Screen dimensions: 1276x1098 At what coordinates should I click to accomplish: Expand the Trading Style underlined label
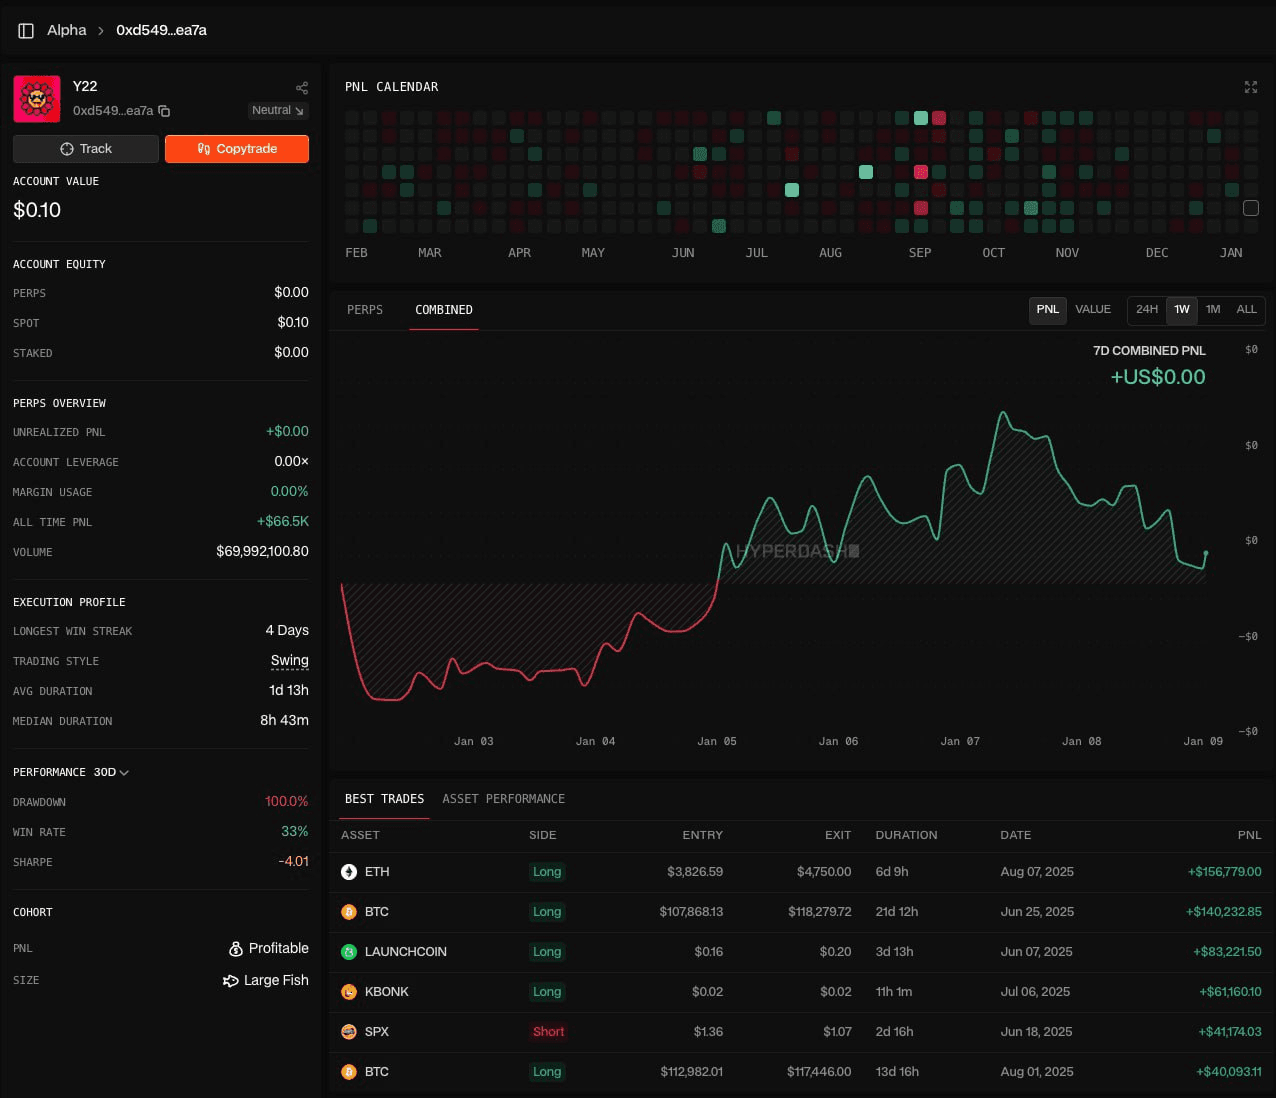click(289, 661)
